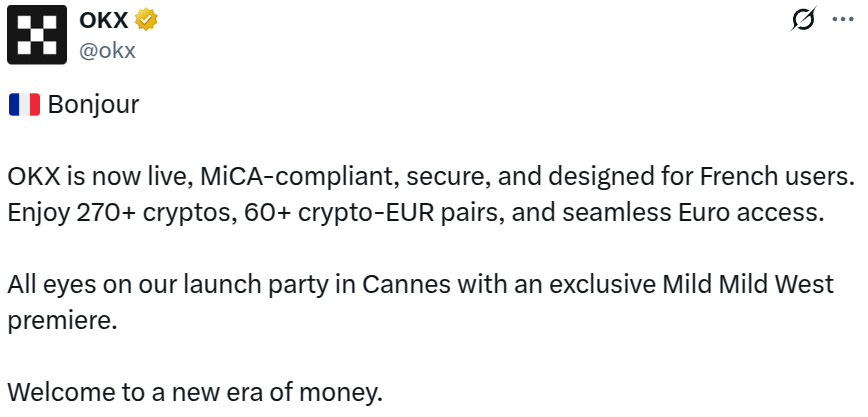Click the French flag emoji
The image size is (868, 417).
click(x=23, y=105)
